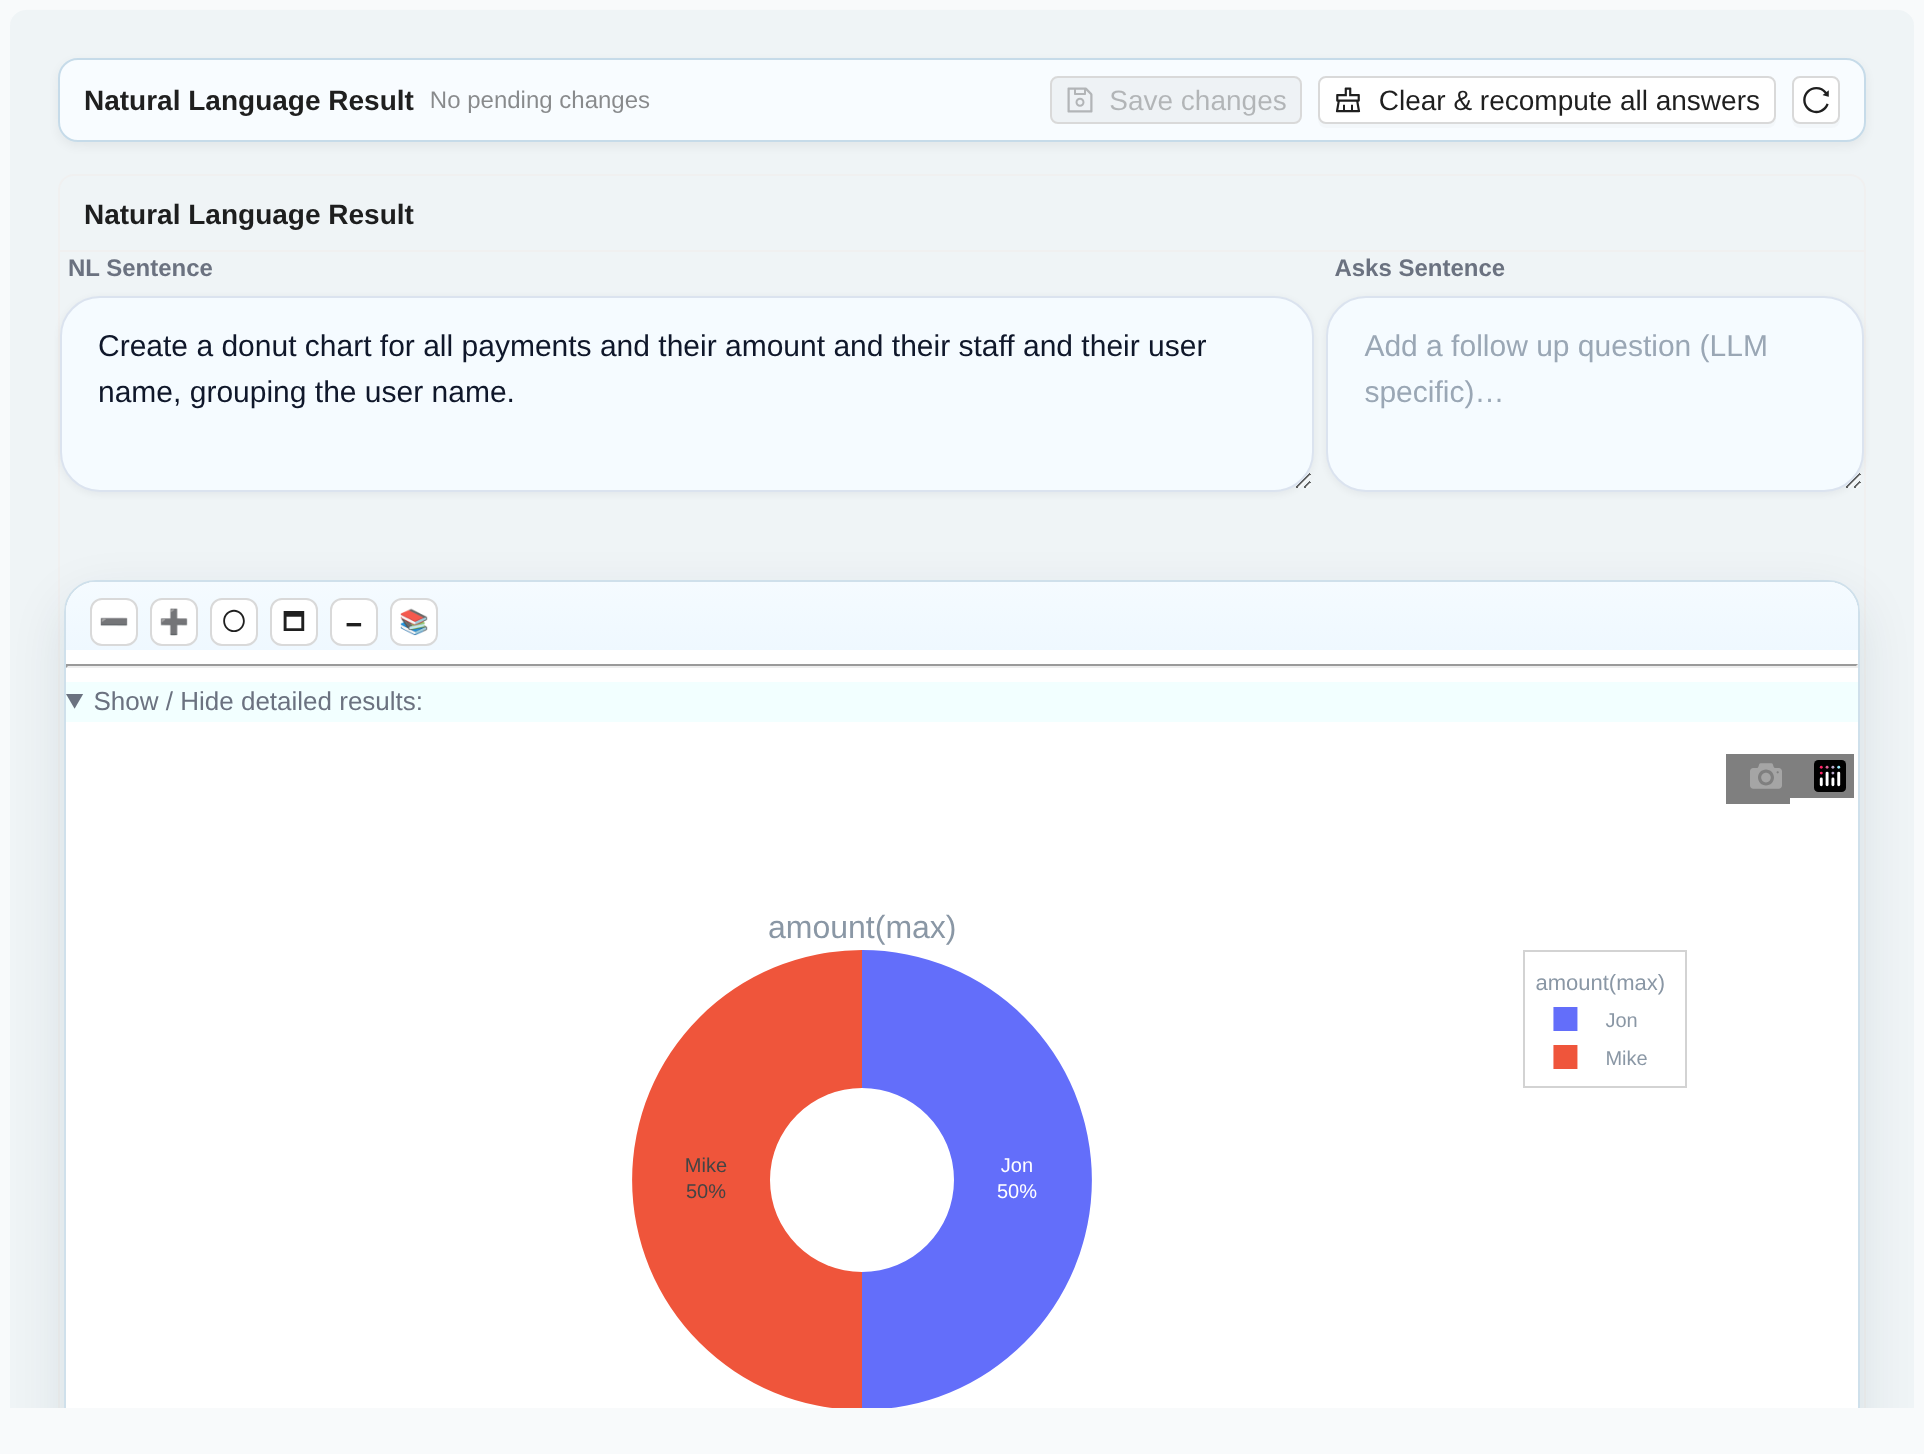This screenshot has height=1454, width=1924.
Task: Click the NL Sentence box resize handle
Action: click(x=1303, y=482)
